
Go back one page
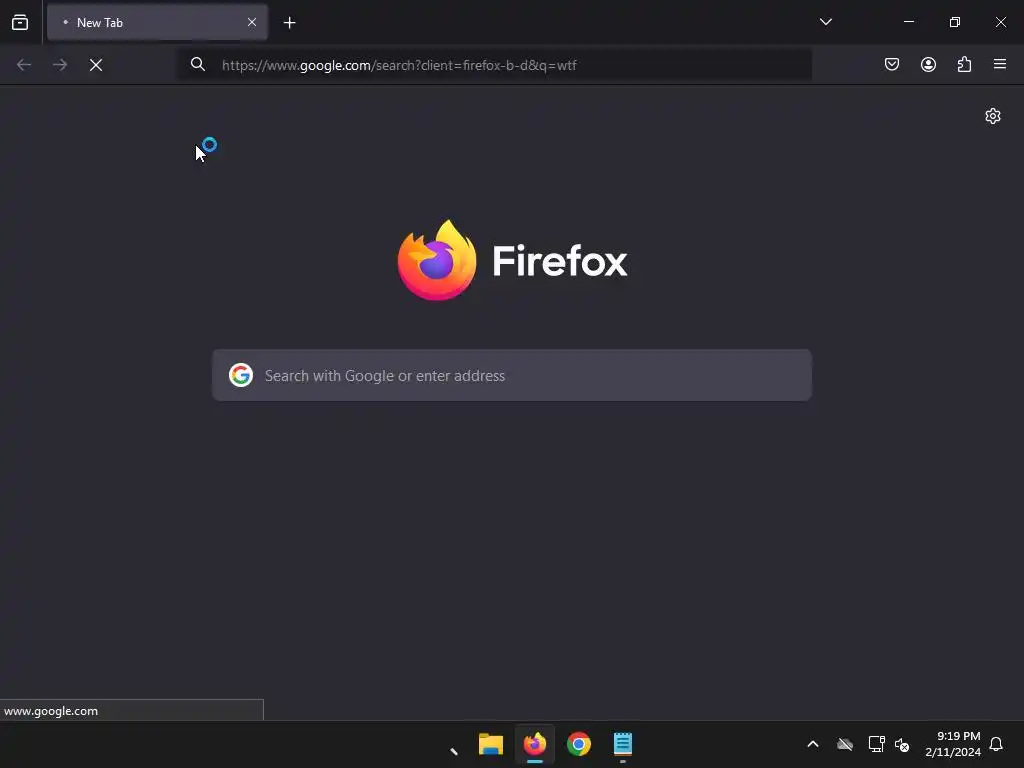coord(24,65)
